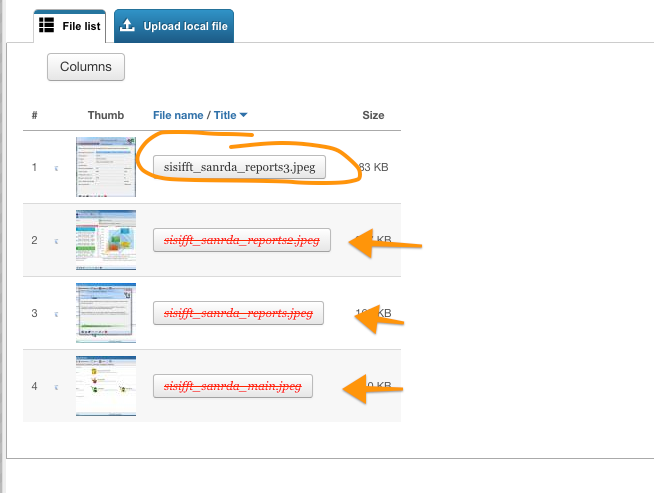Click the small arrow icon in row 4
Viewport: 654px width, 493px height.
pyautogui.click(x=56, y=387)
